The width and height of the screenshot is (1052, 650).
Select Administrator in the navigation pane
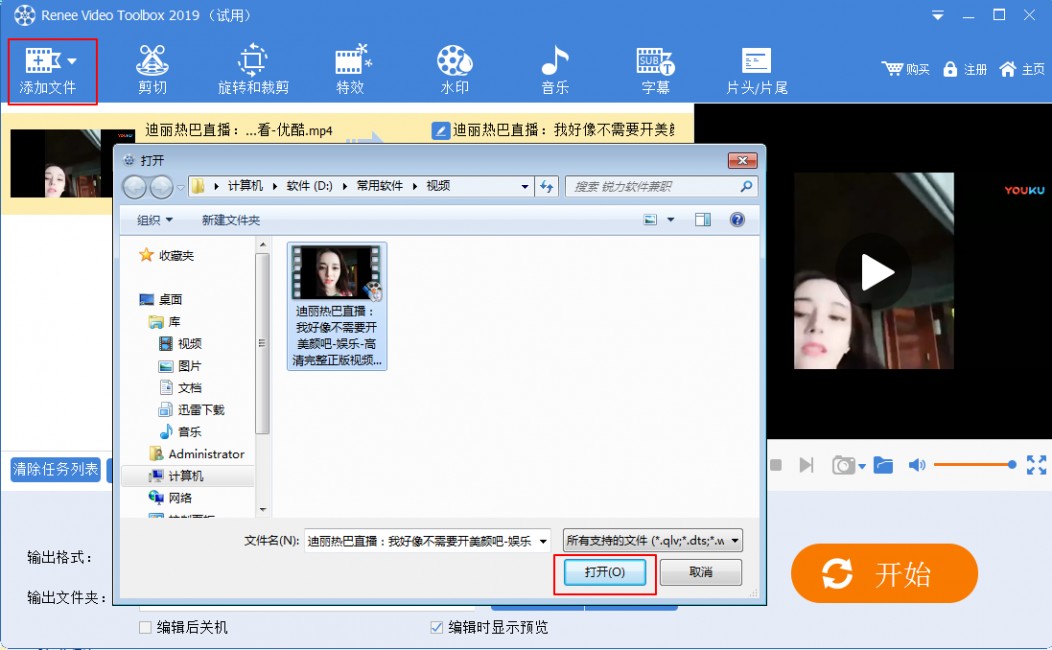pos(197,453)
